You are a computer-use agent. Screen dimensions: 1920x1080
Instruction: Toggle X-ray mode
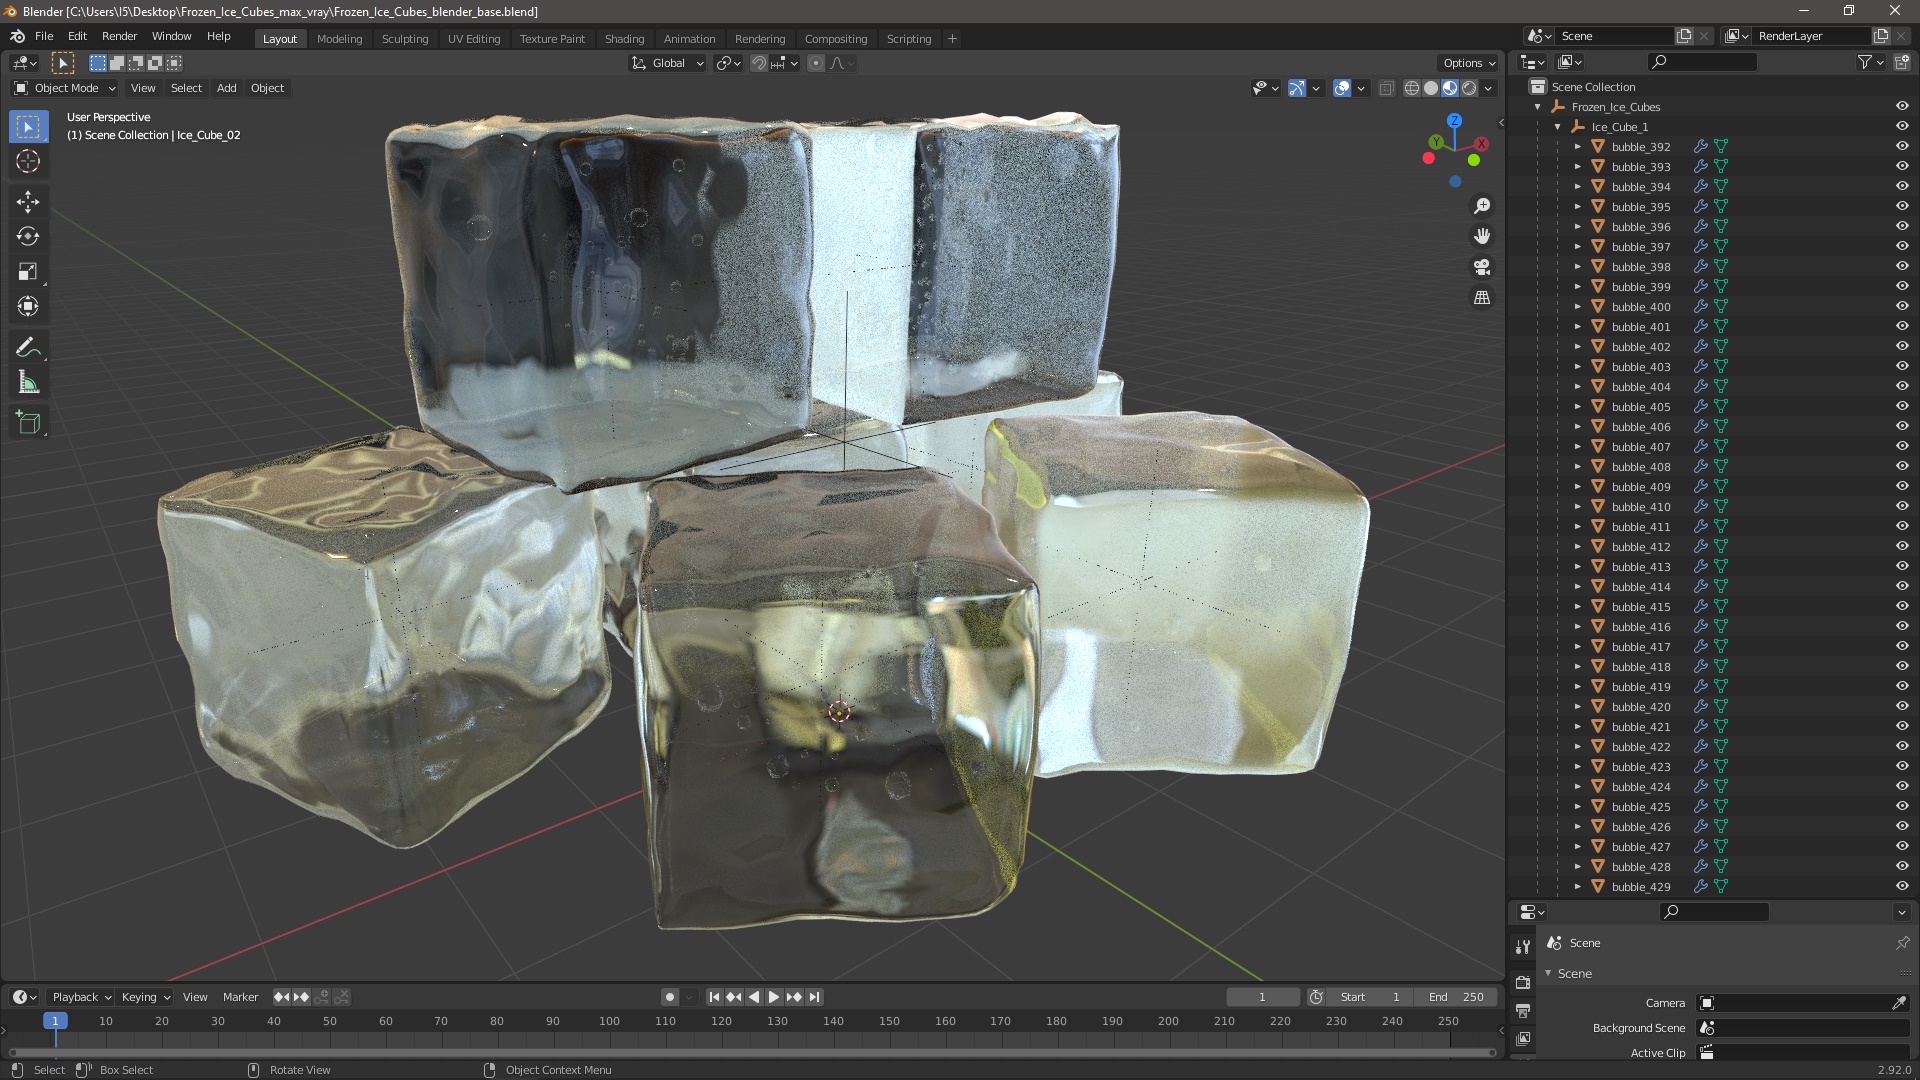point(1386,88)
